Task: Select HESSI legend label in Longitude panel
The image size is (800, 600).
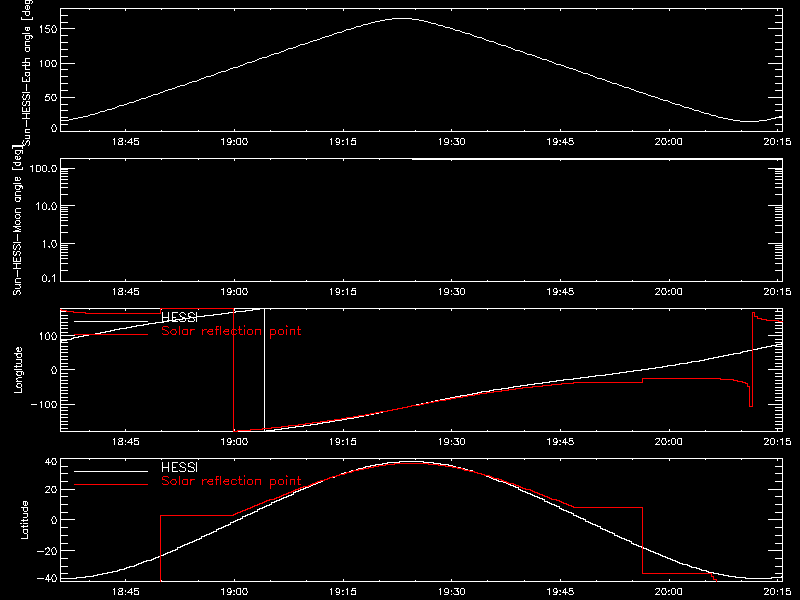Action: pos(179,317)
